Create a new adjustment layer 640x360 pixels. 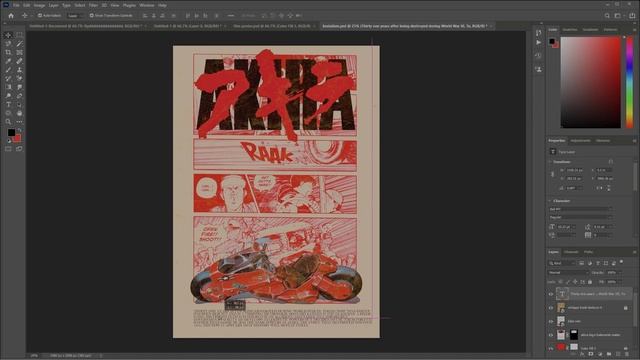point(600,354)
